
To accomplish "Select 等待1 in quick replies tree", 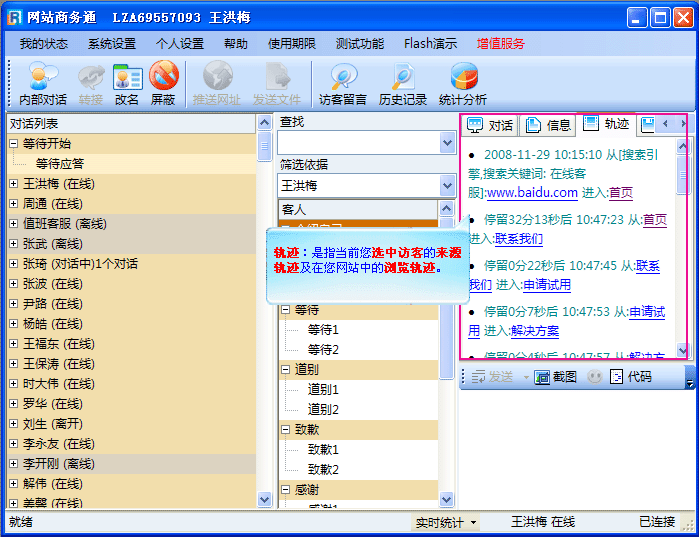I will point(323,330).
